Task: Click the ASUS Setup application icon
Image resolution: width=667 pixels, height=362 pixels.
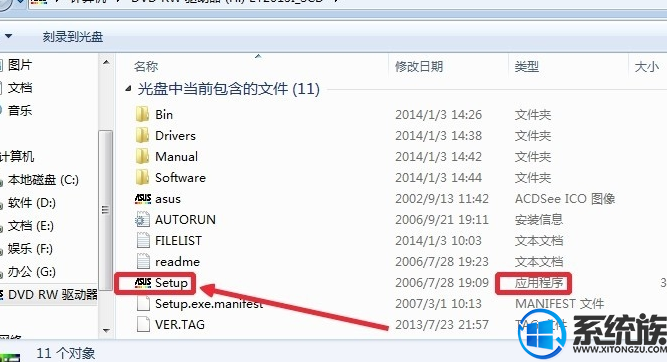Action: tap(143, 282)
